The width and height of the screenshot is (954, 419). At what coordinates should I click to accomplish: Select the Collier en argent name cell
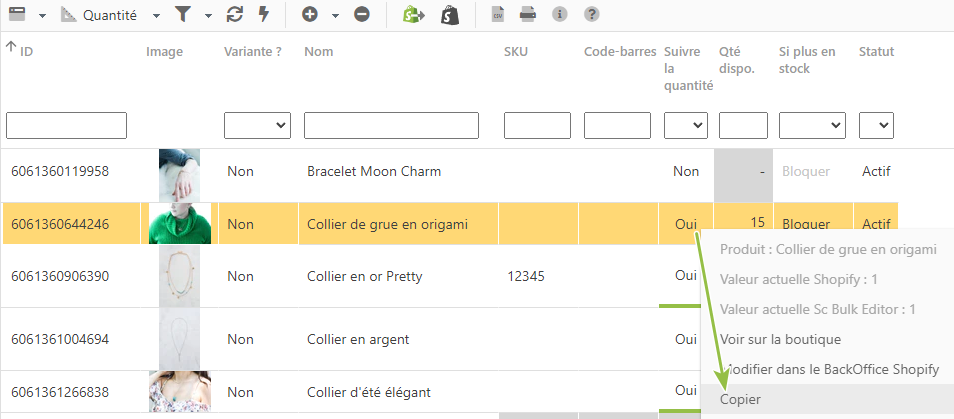tap(399, 339)
